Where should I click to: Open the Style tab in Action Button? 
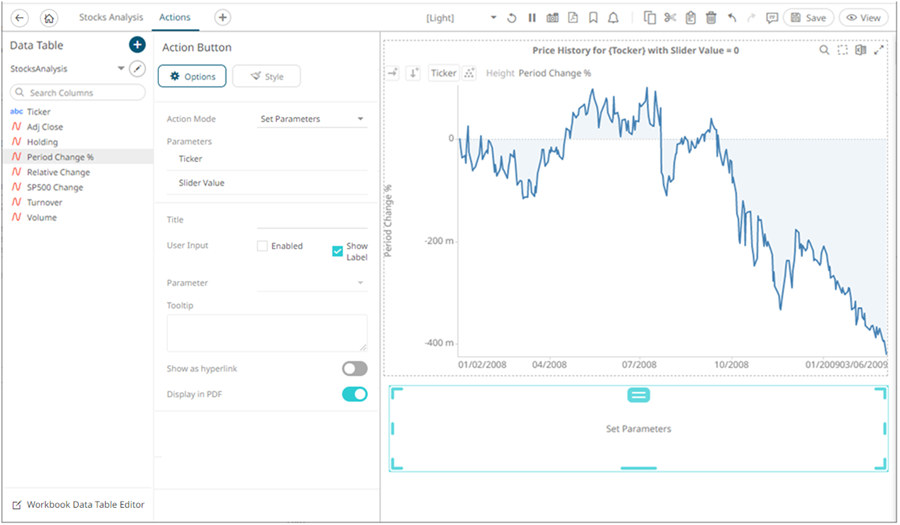coord(266,76)
